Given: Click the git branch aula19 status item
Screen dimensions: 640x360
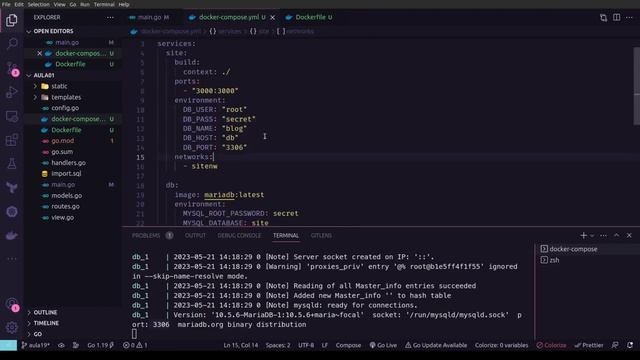Looking at the screenshot, I should (35, 345).
